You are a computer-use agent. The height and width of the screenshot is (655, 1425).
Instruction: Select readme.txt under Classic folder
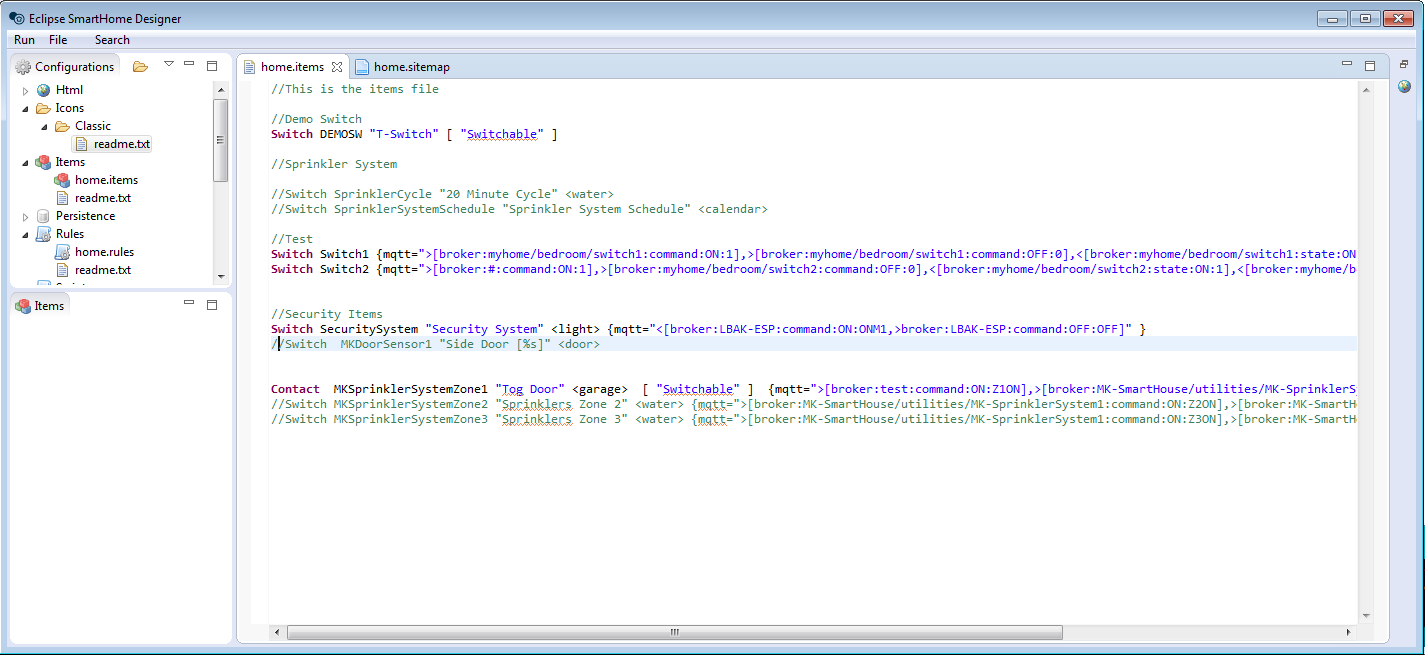[x=121, y=144]
